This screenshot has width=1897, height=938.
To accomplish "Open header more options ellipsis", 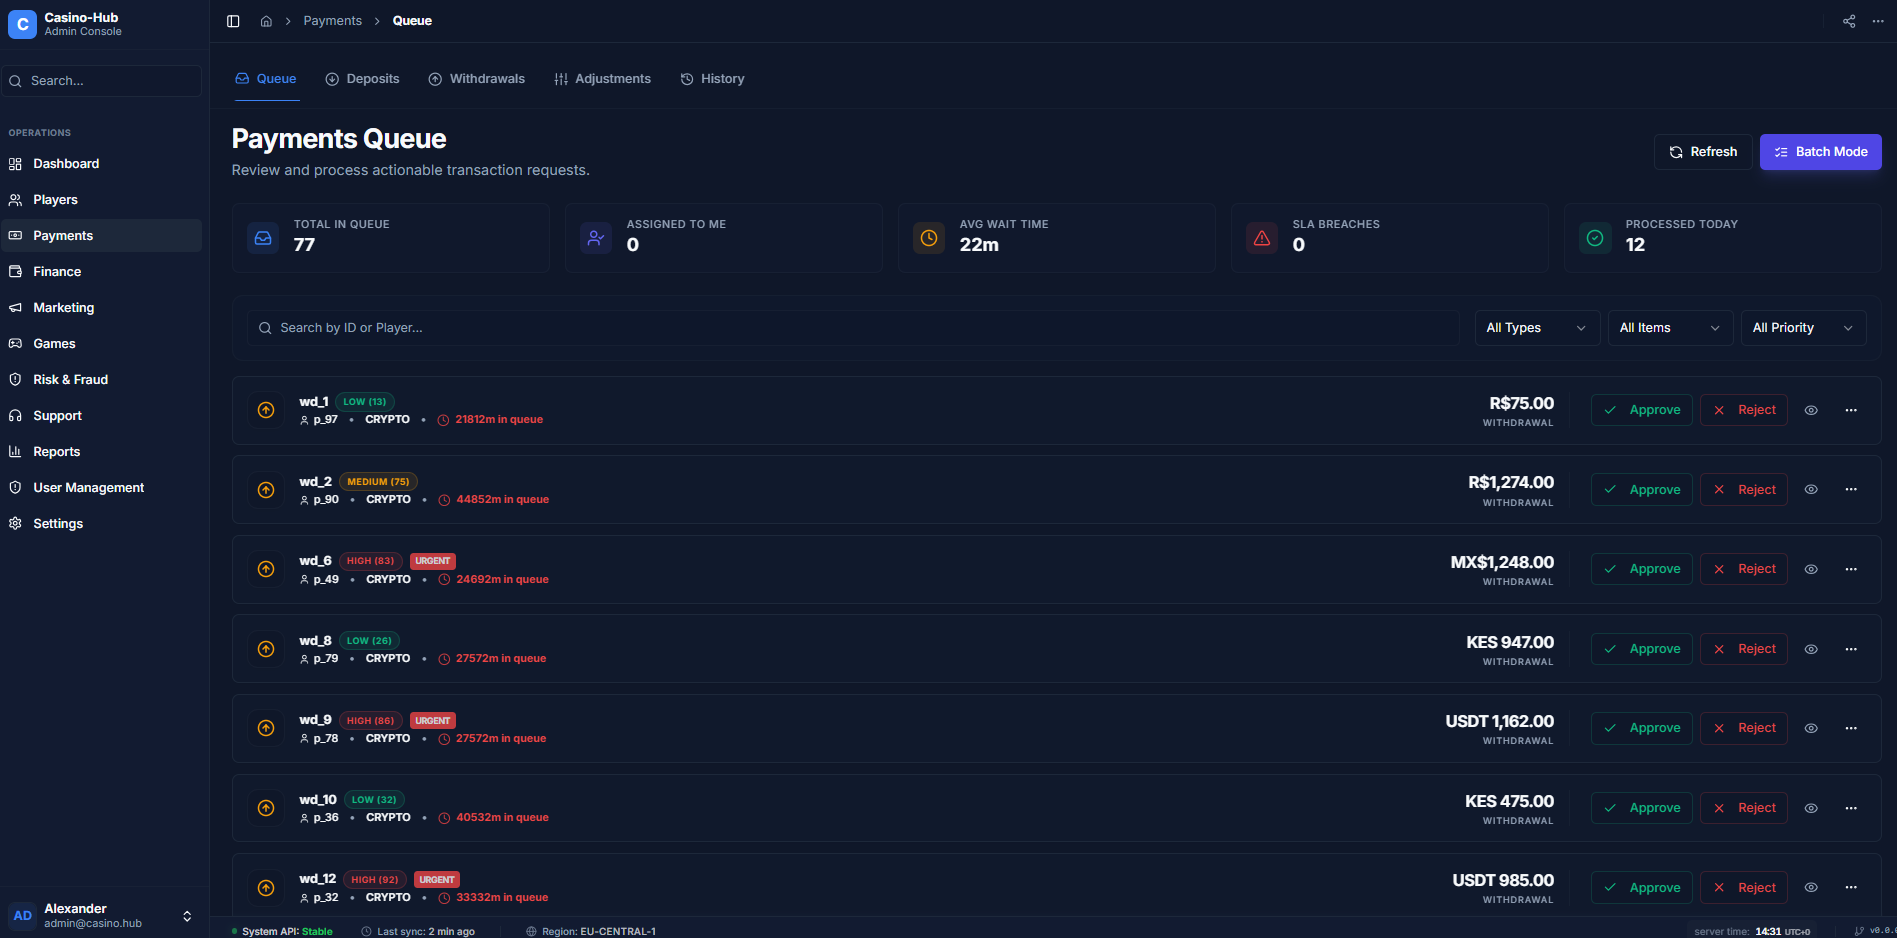I will [x=1878, y=21].
